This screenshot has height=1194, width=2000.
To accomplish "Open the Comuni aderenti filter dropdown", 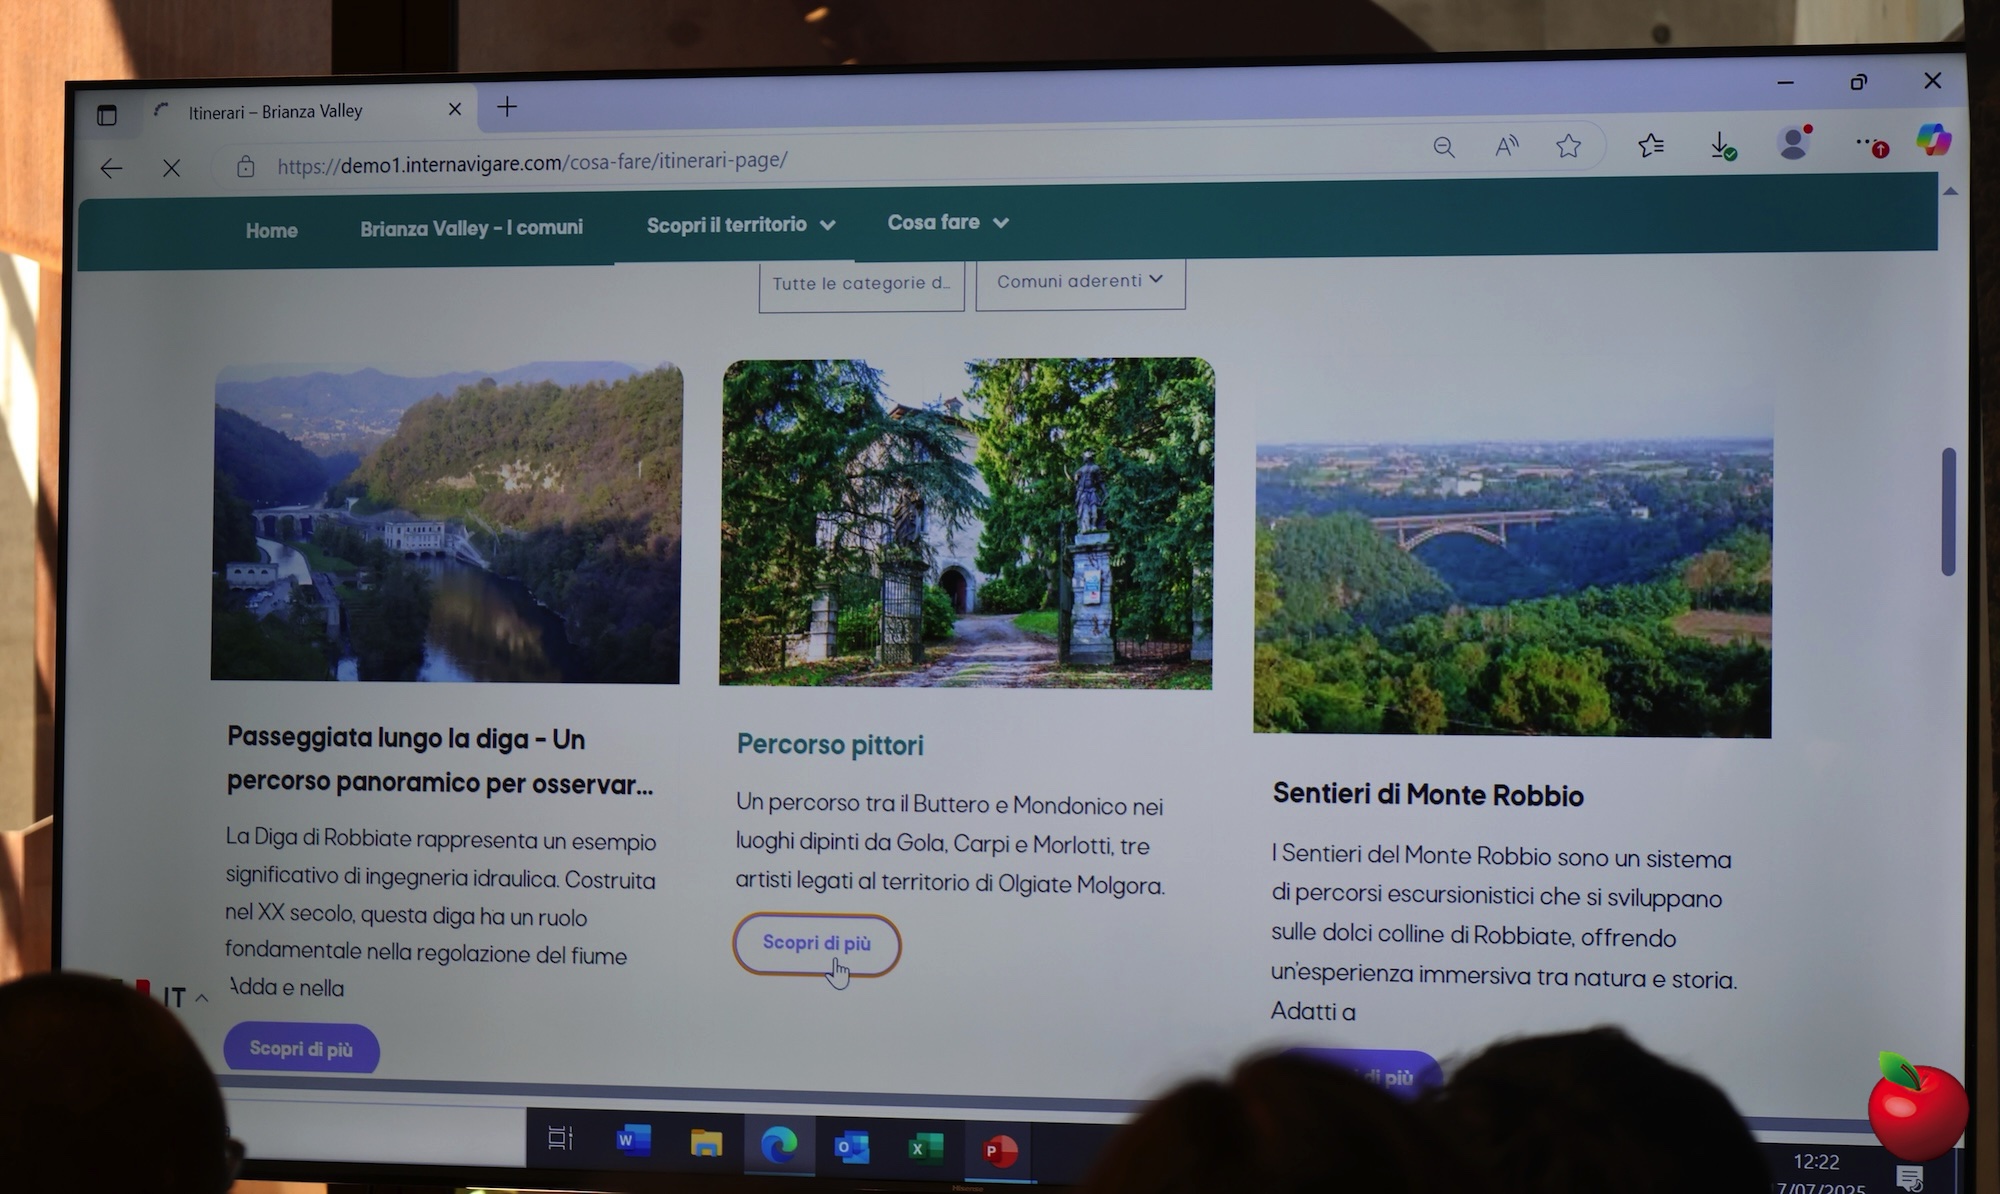I will tap(1080, 283).
